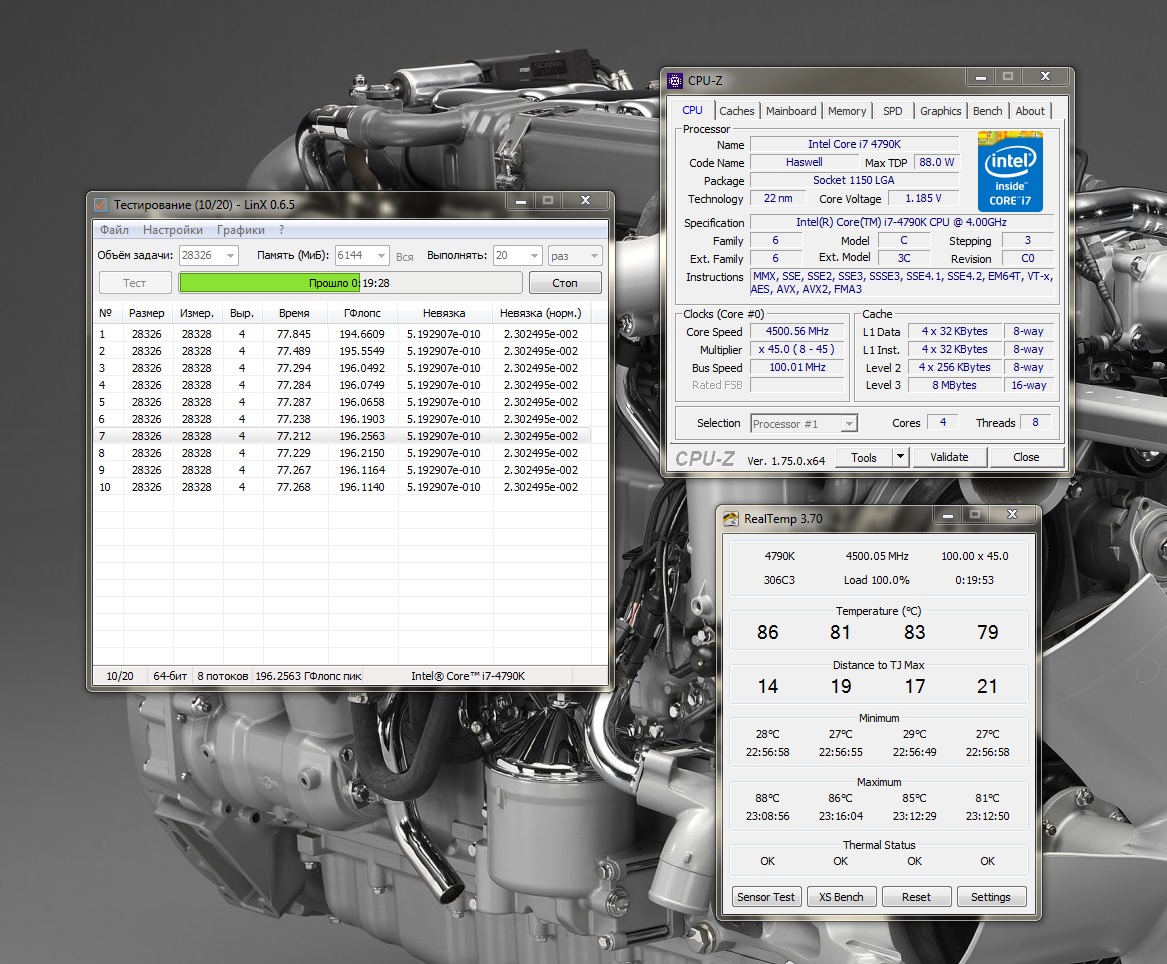Click the Validate button in CPU-Z

[x=949, y=457]
